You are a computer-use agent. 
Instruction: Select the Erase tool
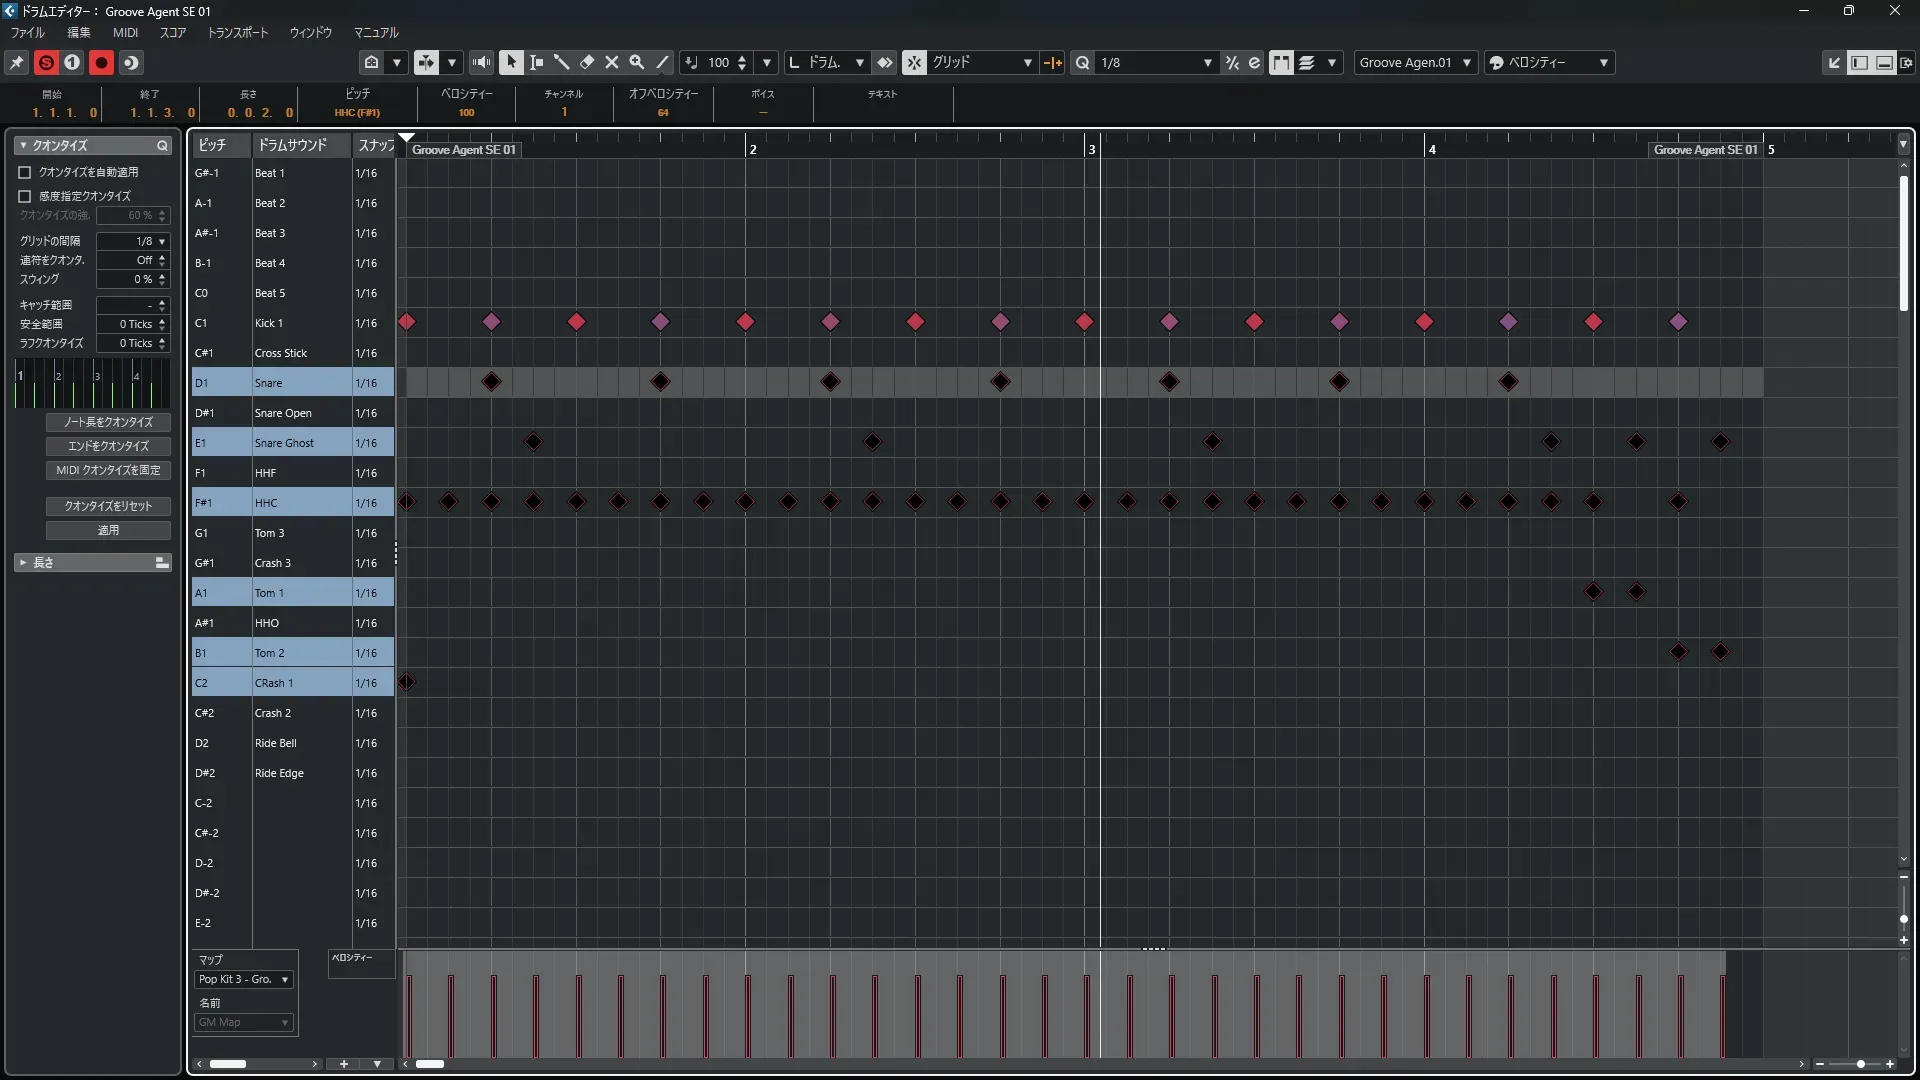pyautogui.click(x=587, y=62)
